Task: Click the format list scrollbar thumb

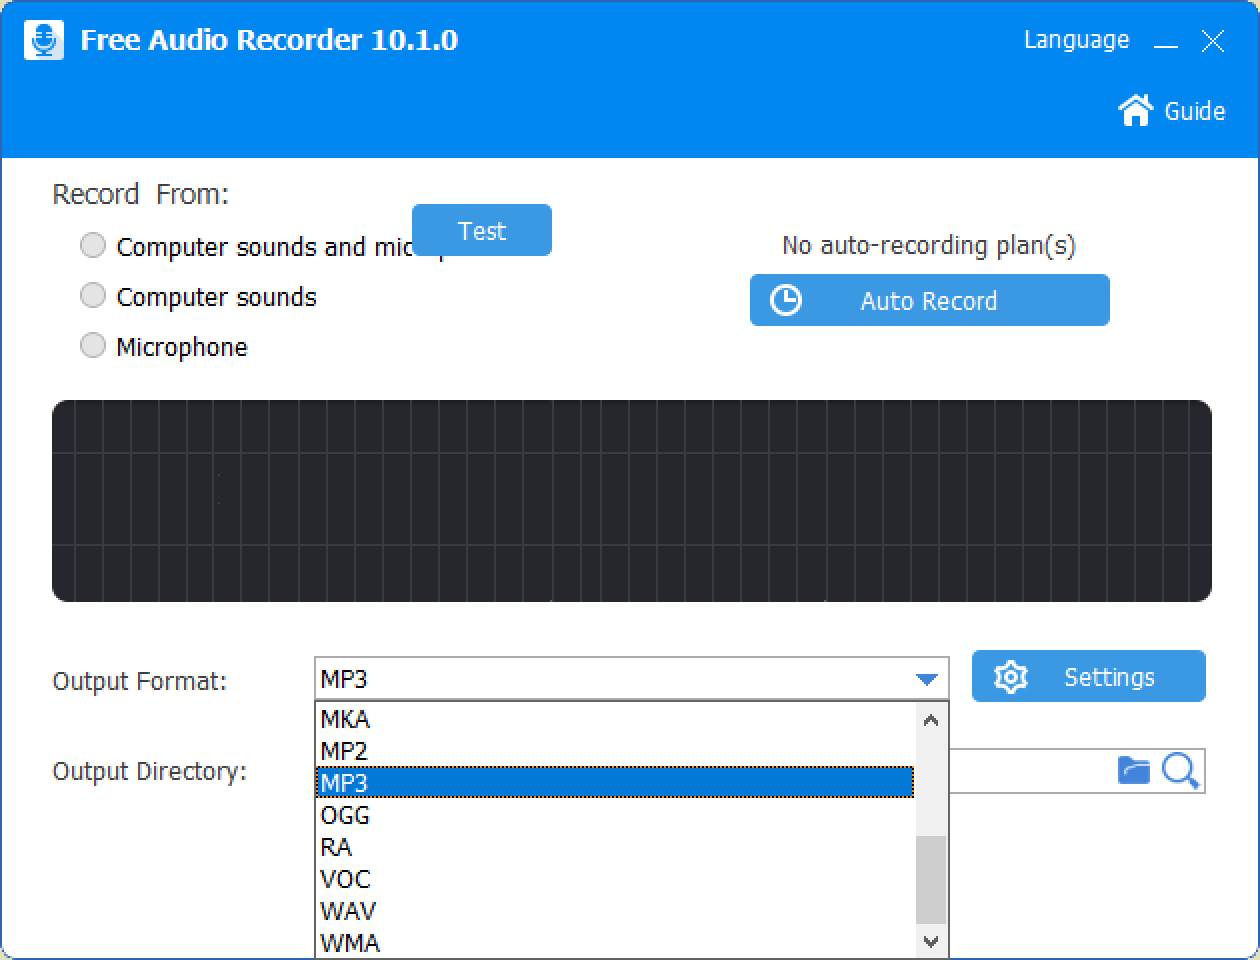Action: (931, 880)
